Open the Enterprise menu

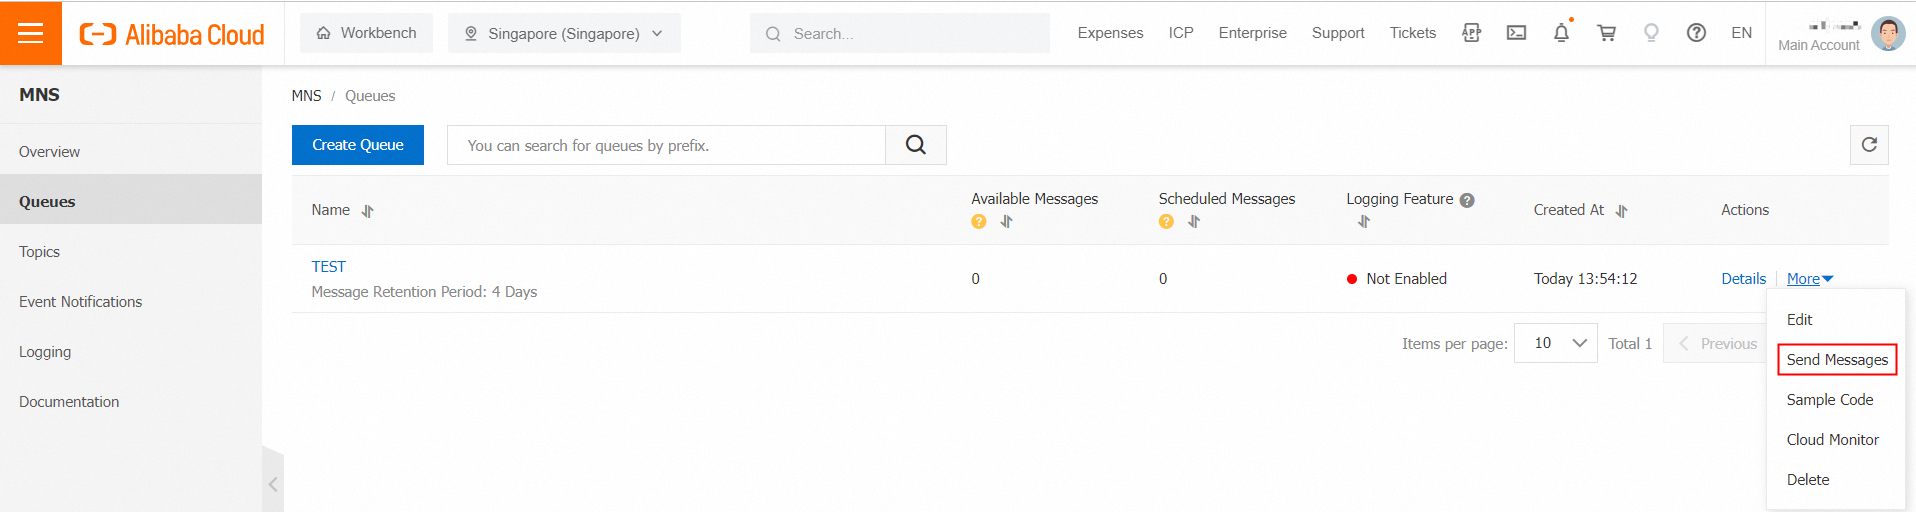pyautogui.click(x=1252, y=33)
